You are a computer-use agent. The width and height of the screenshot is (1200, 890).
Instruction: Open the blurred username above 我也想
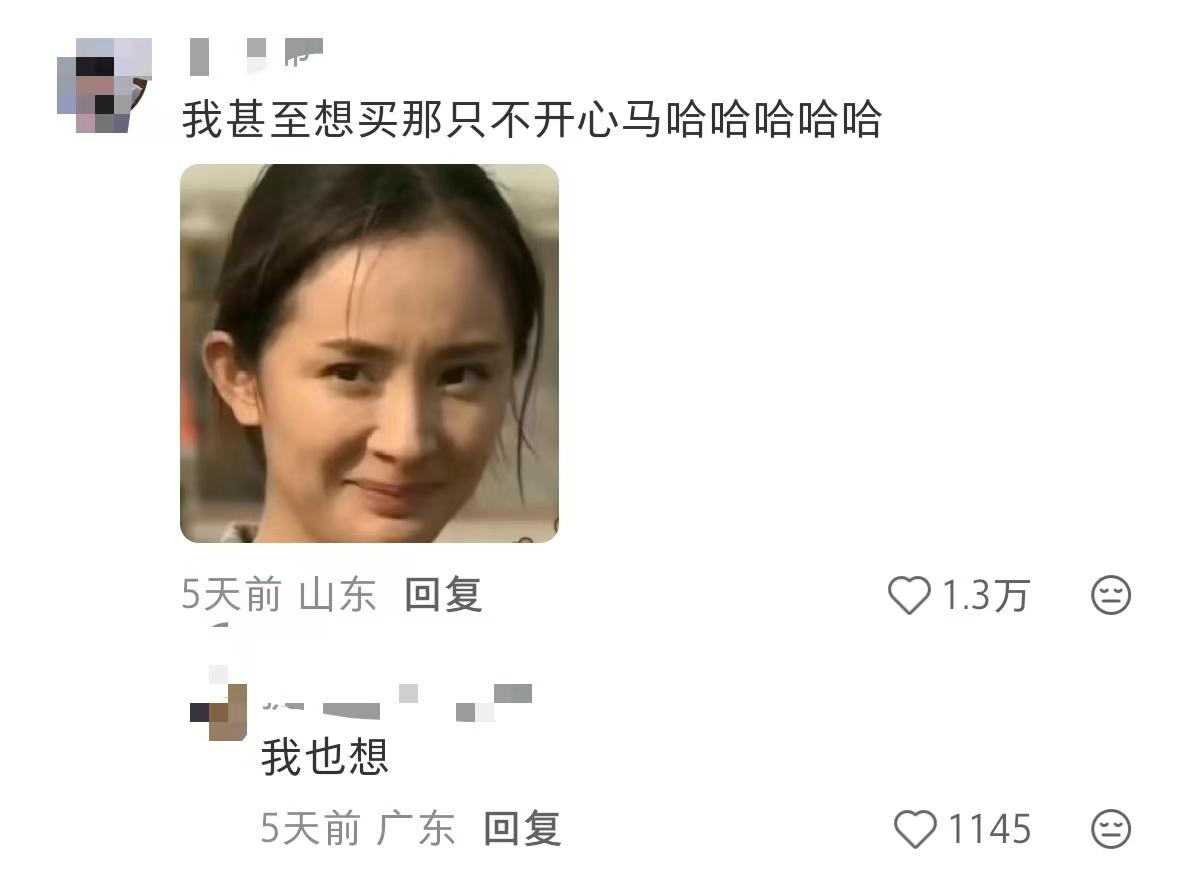click(x=396, y=702)
